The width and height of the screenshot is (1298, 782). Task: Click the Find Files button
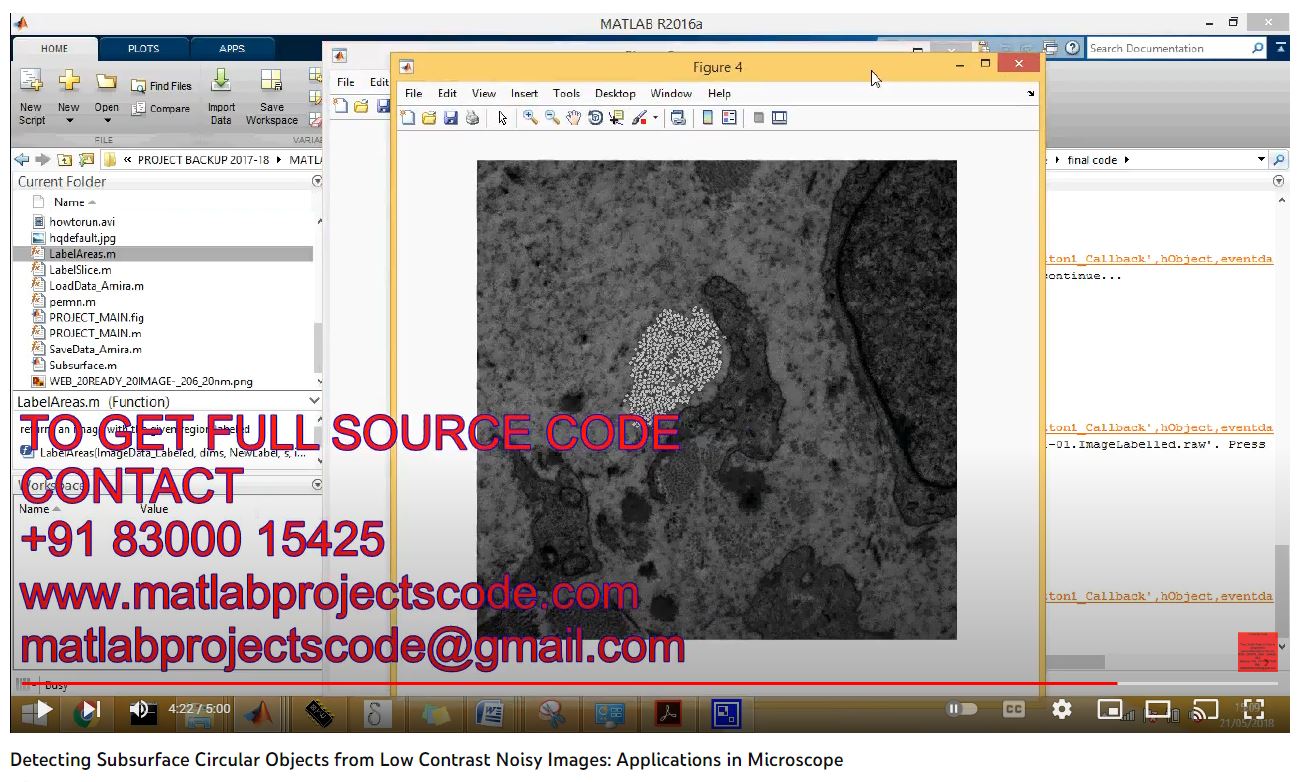point(161,86)
